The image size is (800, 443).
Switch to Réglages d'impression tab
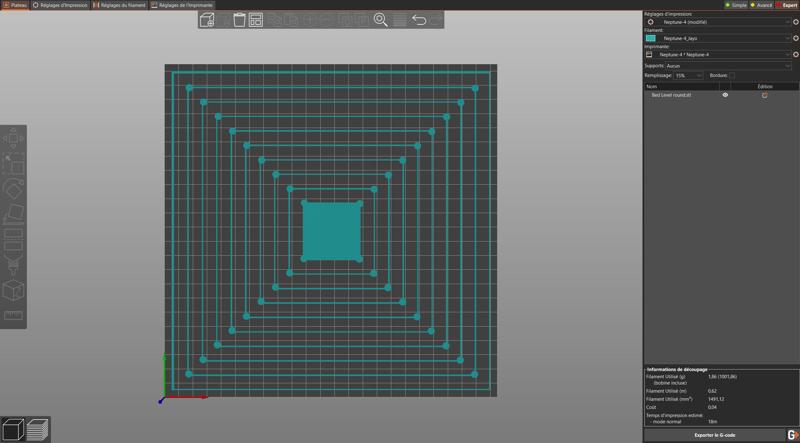coord(60,5)
